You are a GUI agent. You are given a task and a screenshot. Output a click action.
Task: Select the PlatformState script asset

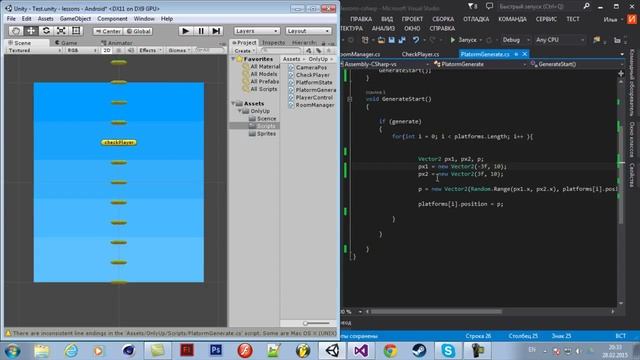[x=310, y=82]
